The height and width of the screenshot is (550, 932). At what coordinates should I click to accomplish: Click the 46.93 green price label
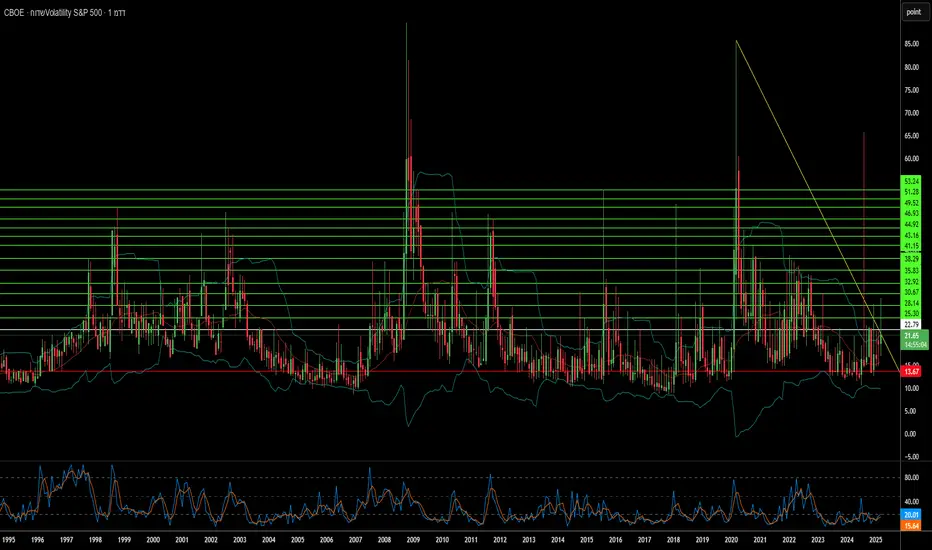pos(911,213)
